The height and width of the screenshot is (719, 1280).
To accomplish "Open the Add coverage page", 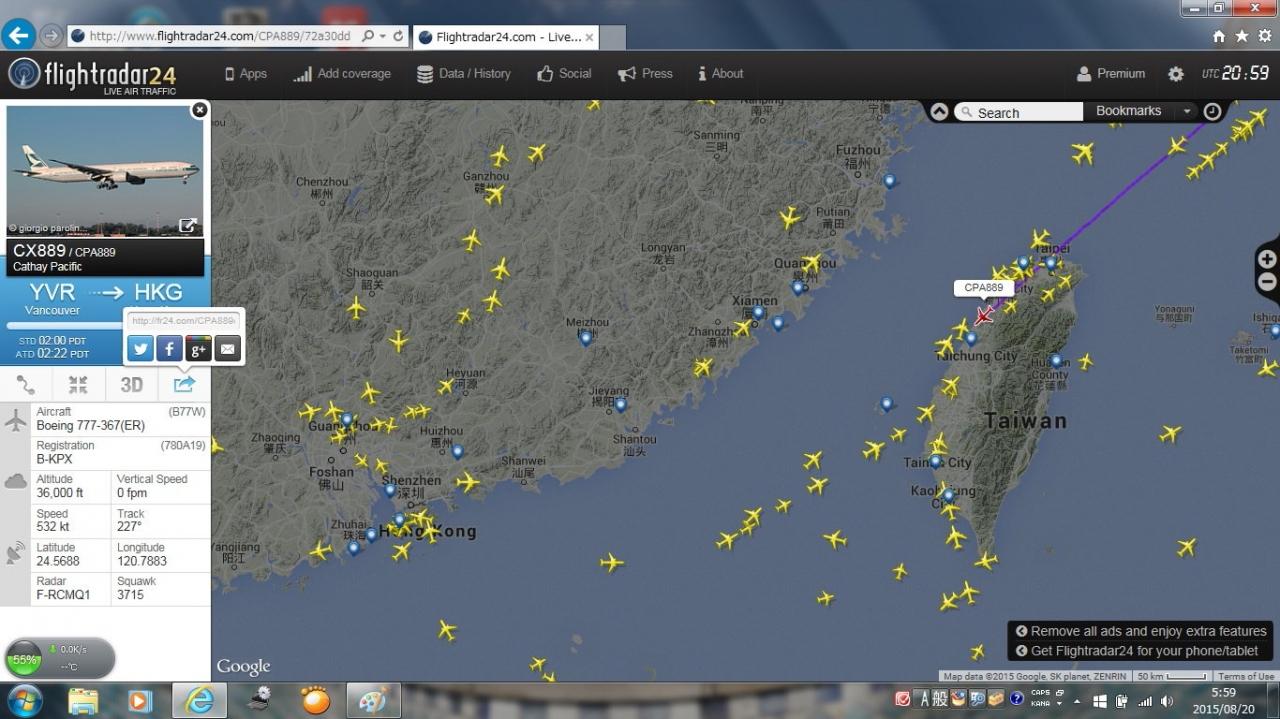I will point(342,74).
